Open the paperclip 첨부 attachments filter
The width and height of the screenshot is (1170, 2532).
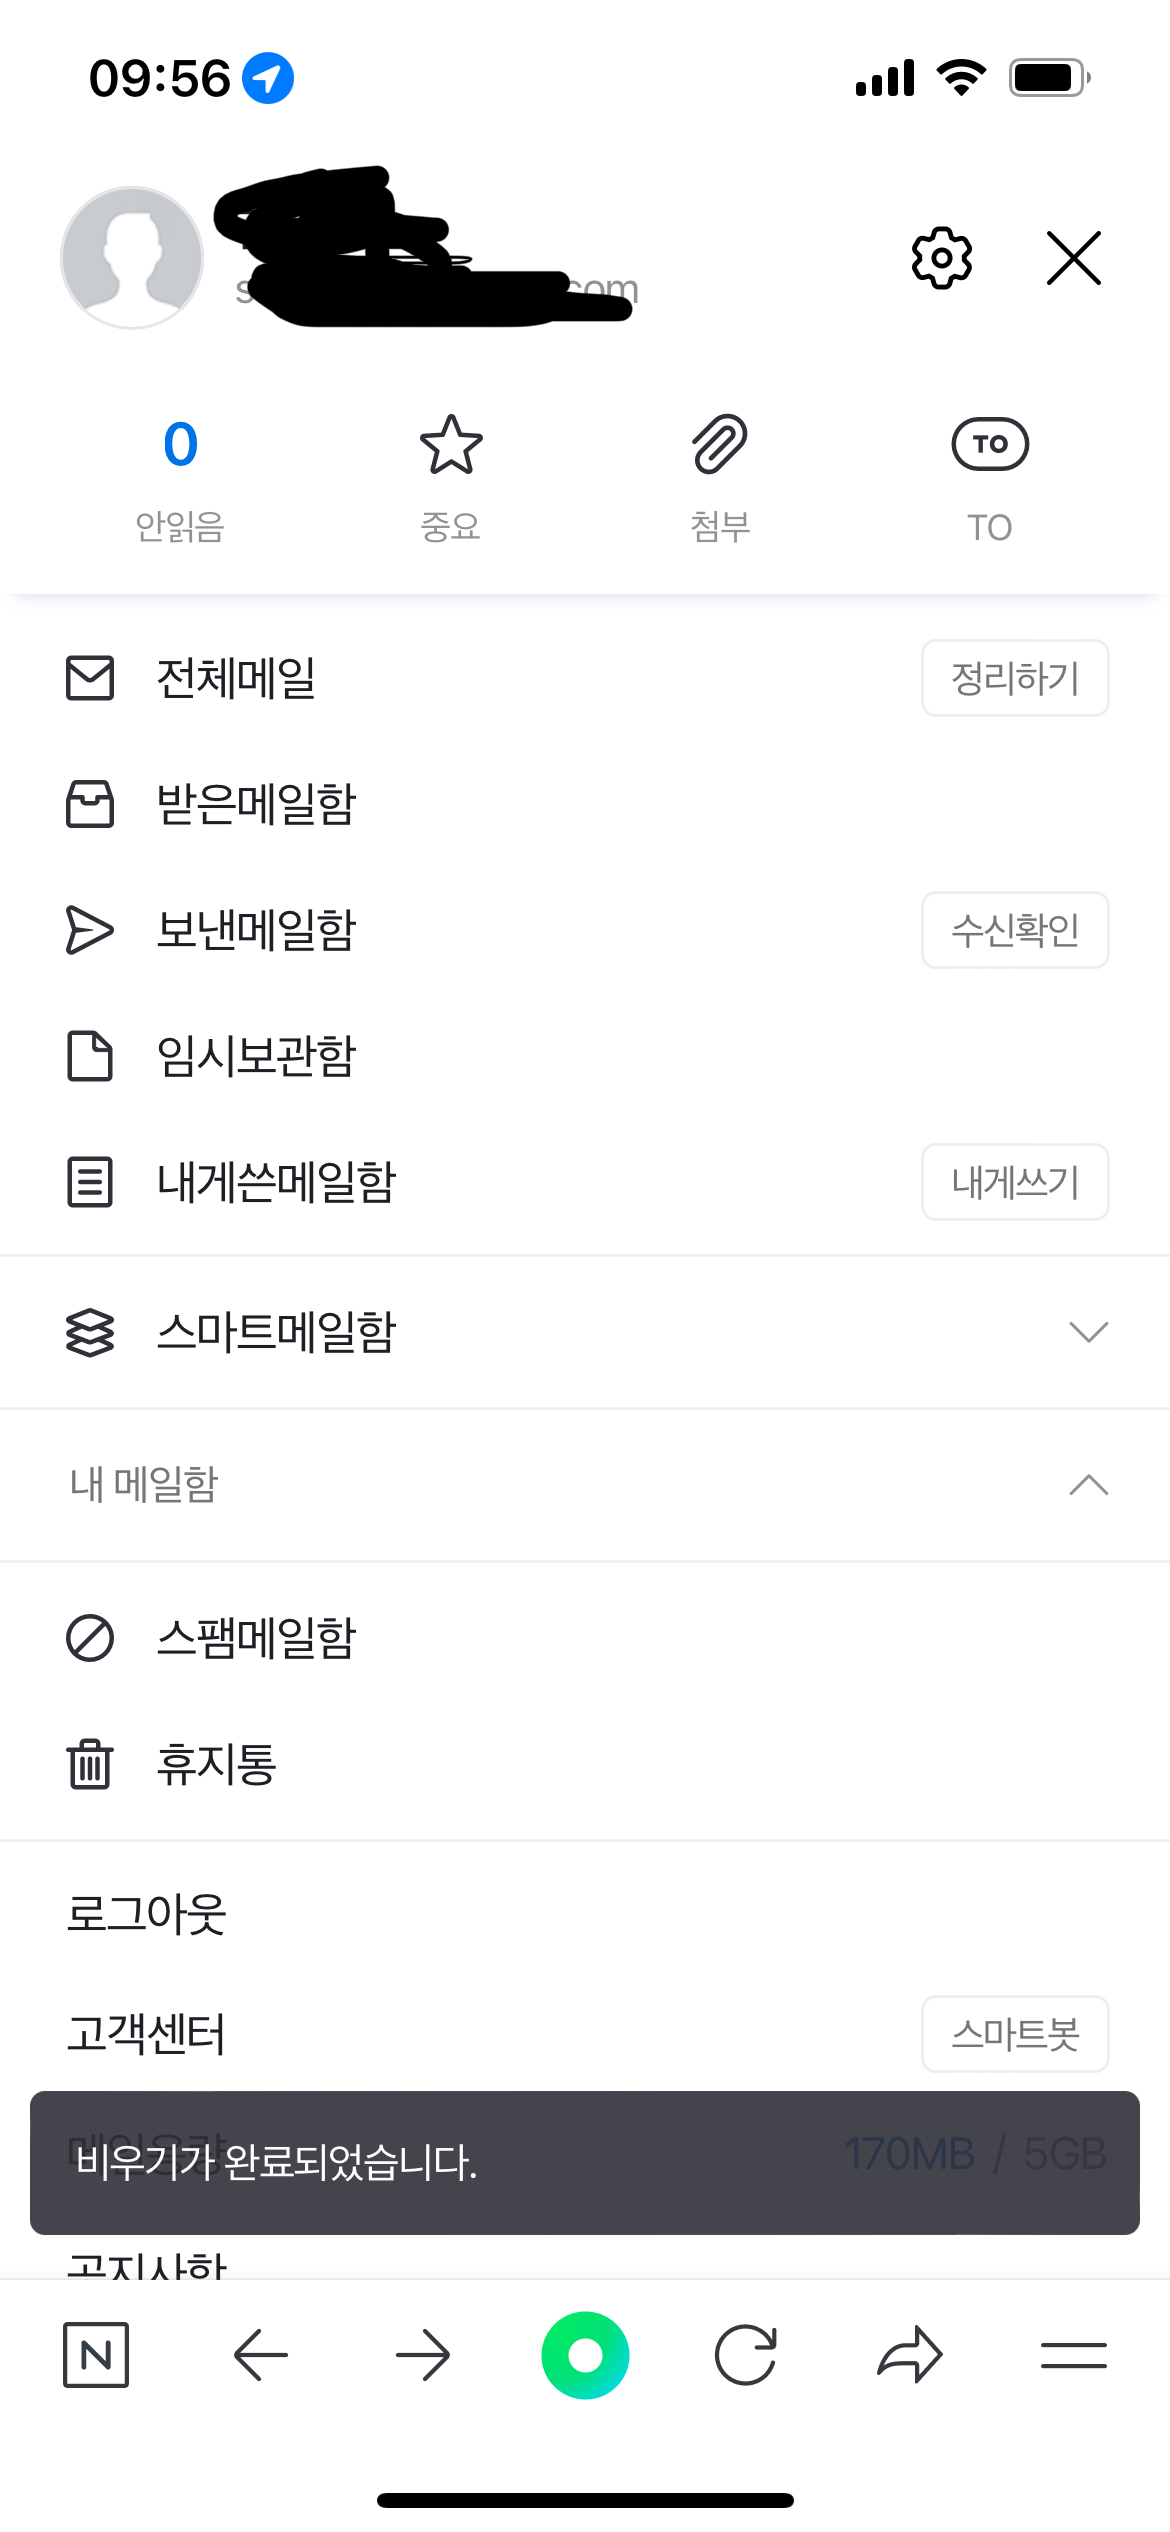pos(720,445)
